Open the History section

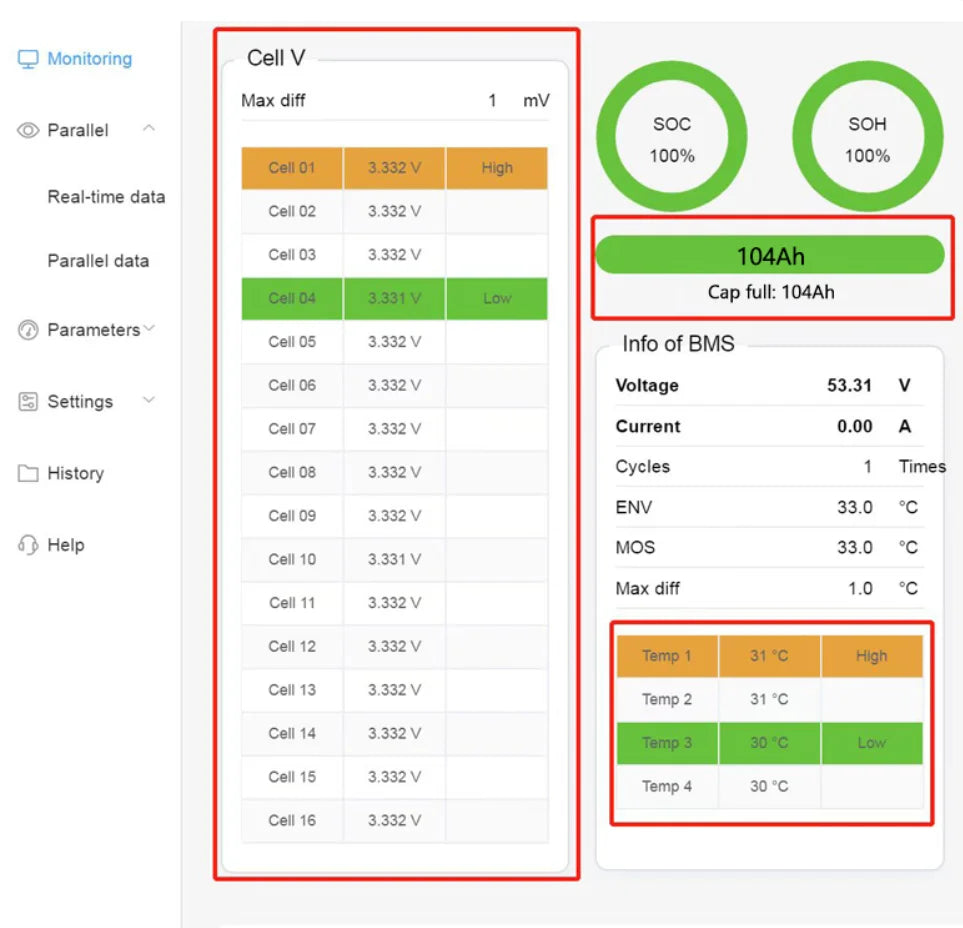tap(75, 474)
